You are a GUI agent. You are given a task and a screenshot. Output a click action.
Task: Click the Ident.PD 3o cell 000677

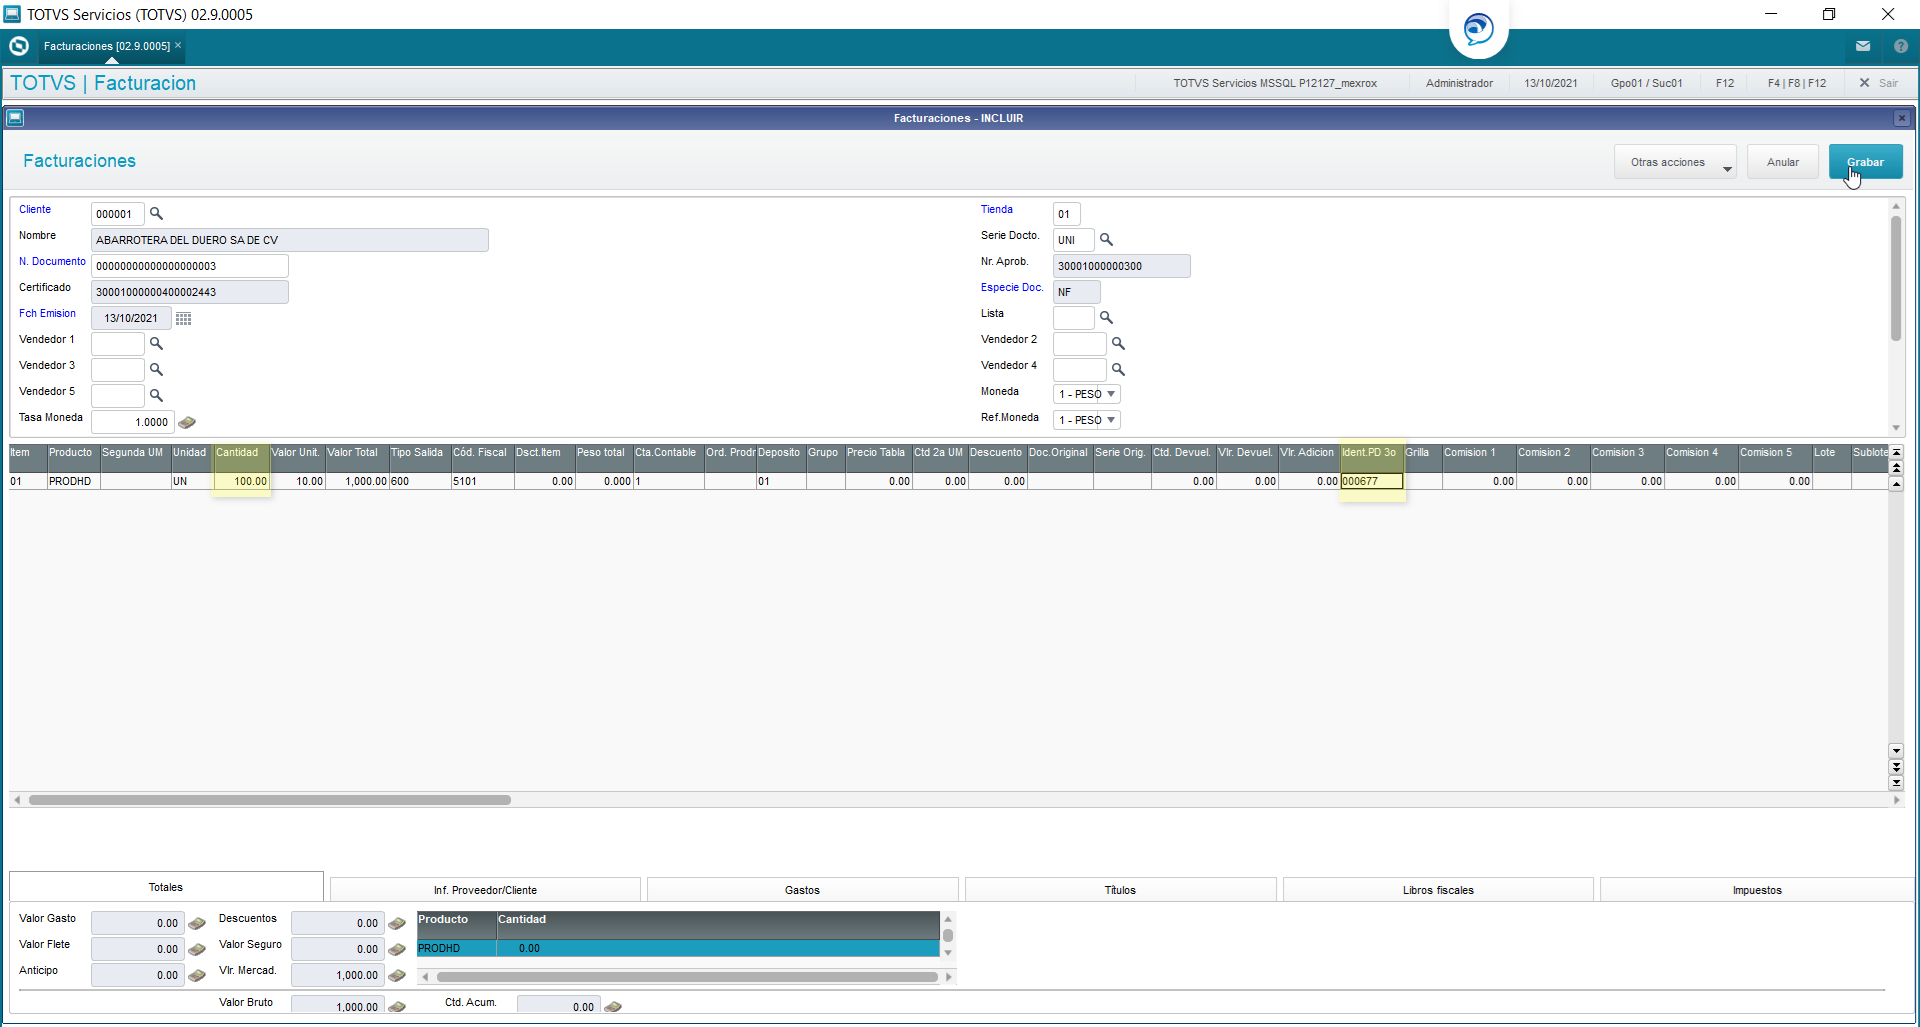coord(1371,481)
